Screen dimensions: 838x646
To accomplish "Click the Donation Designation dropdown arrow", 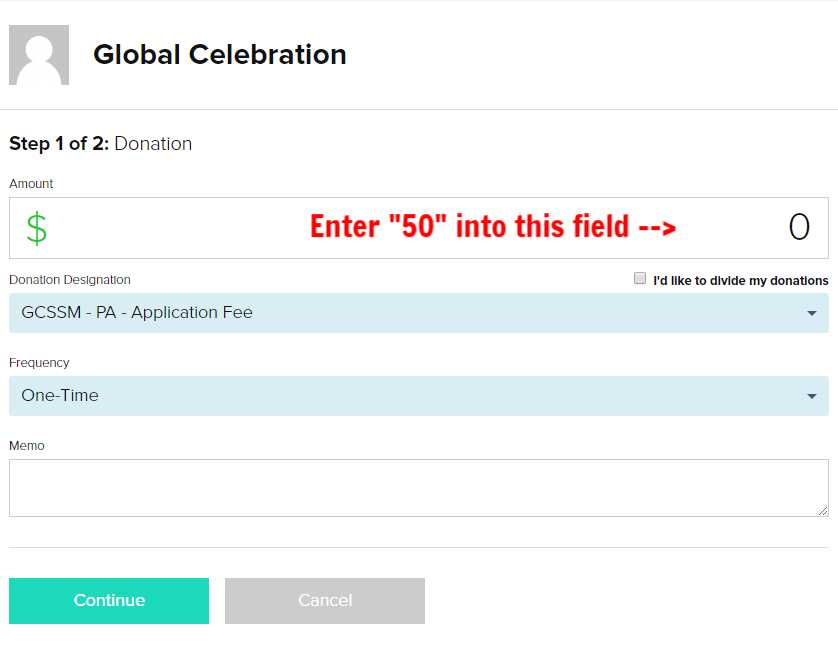I will (x=811, y=313).
